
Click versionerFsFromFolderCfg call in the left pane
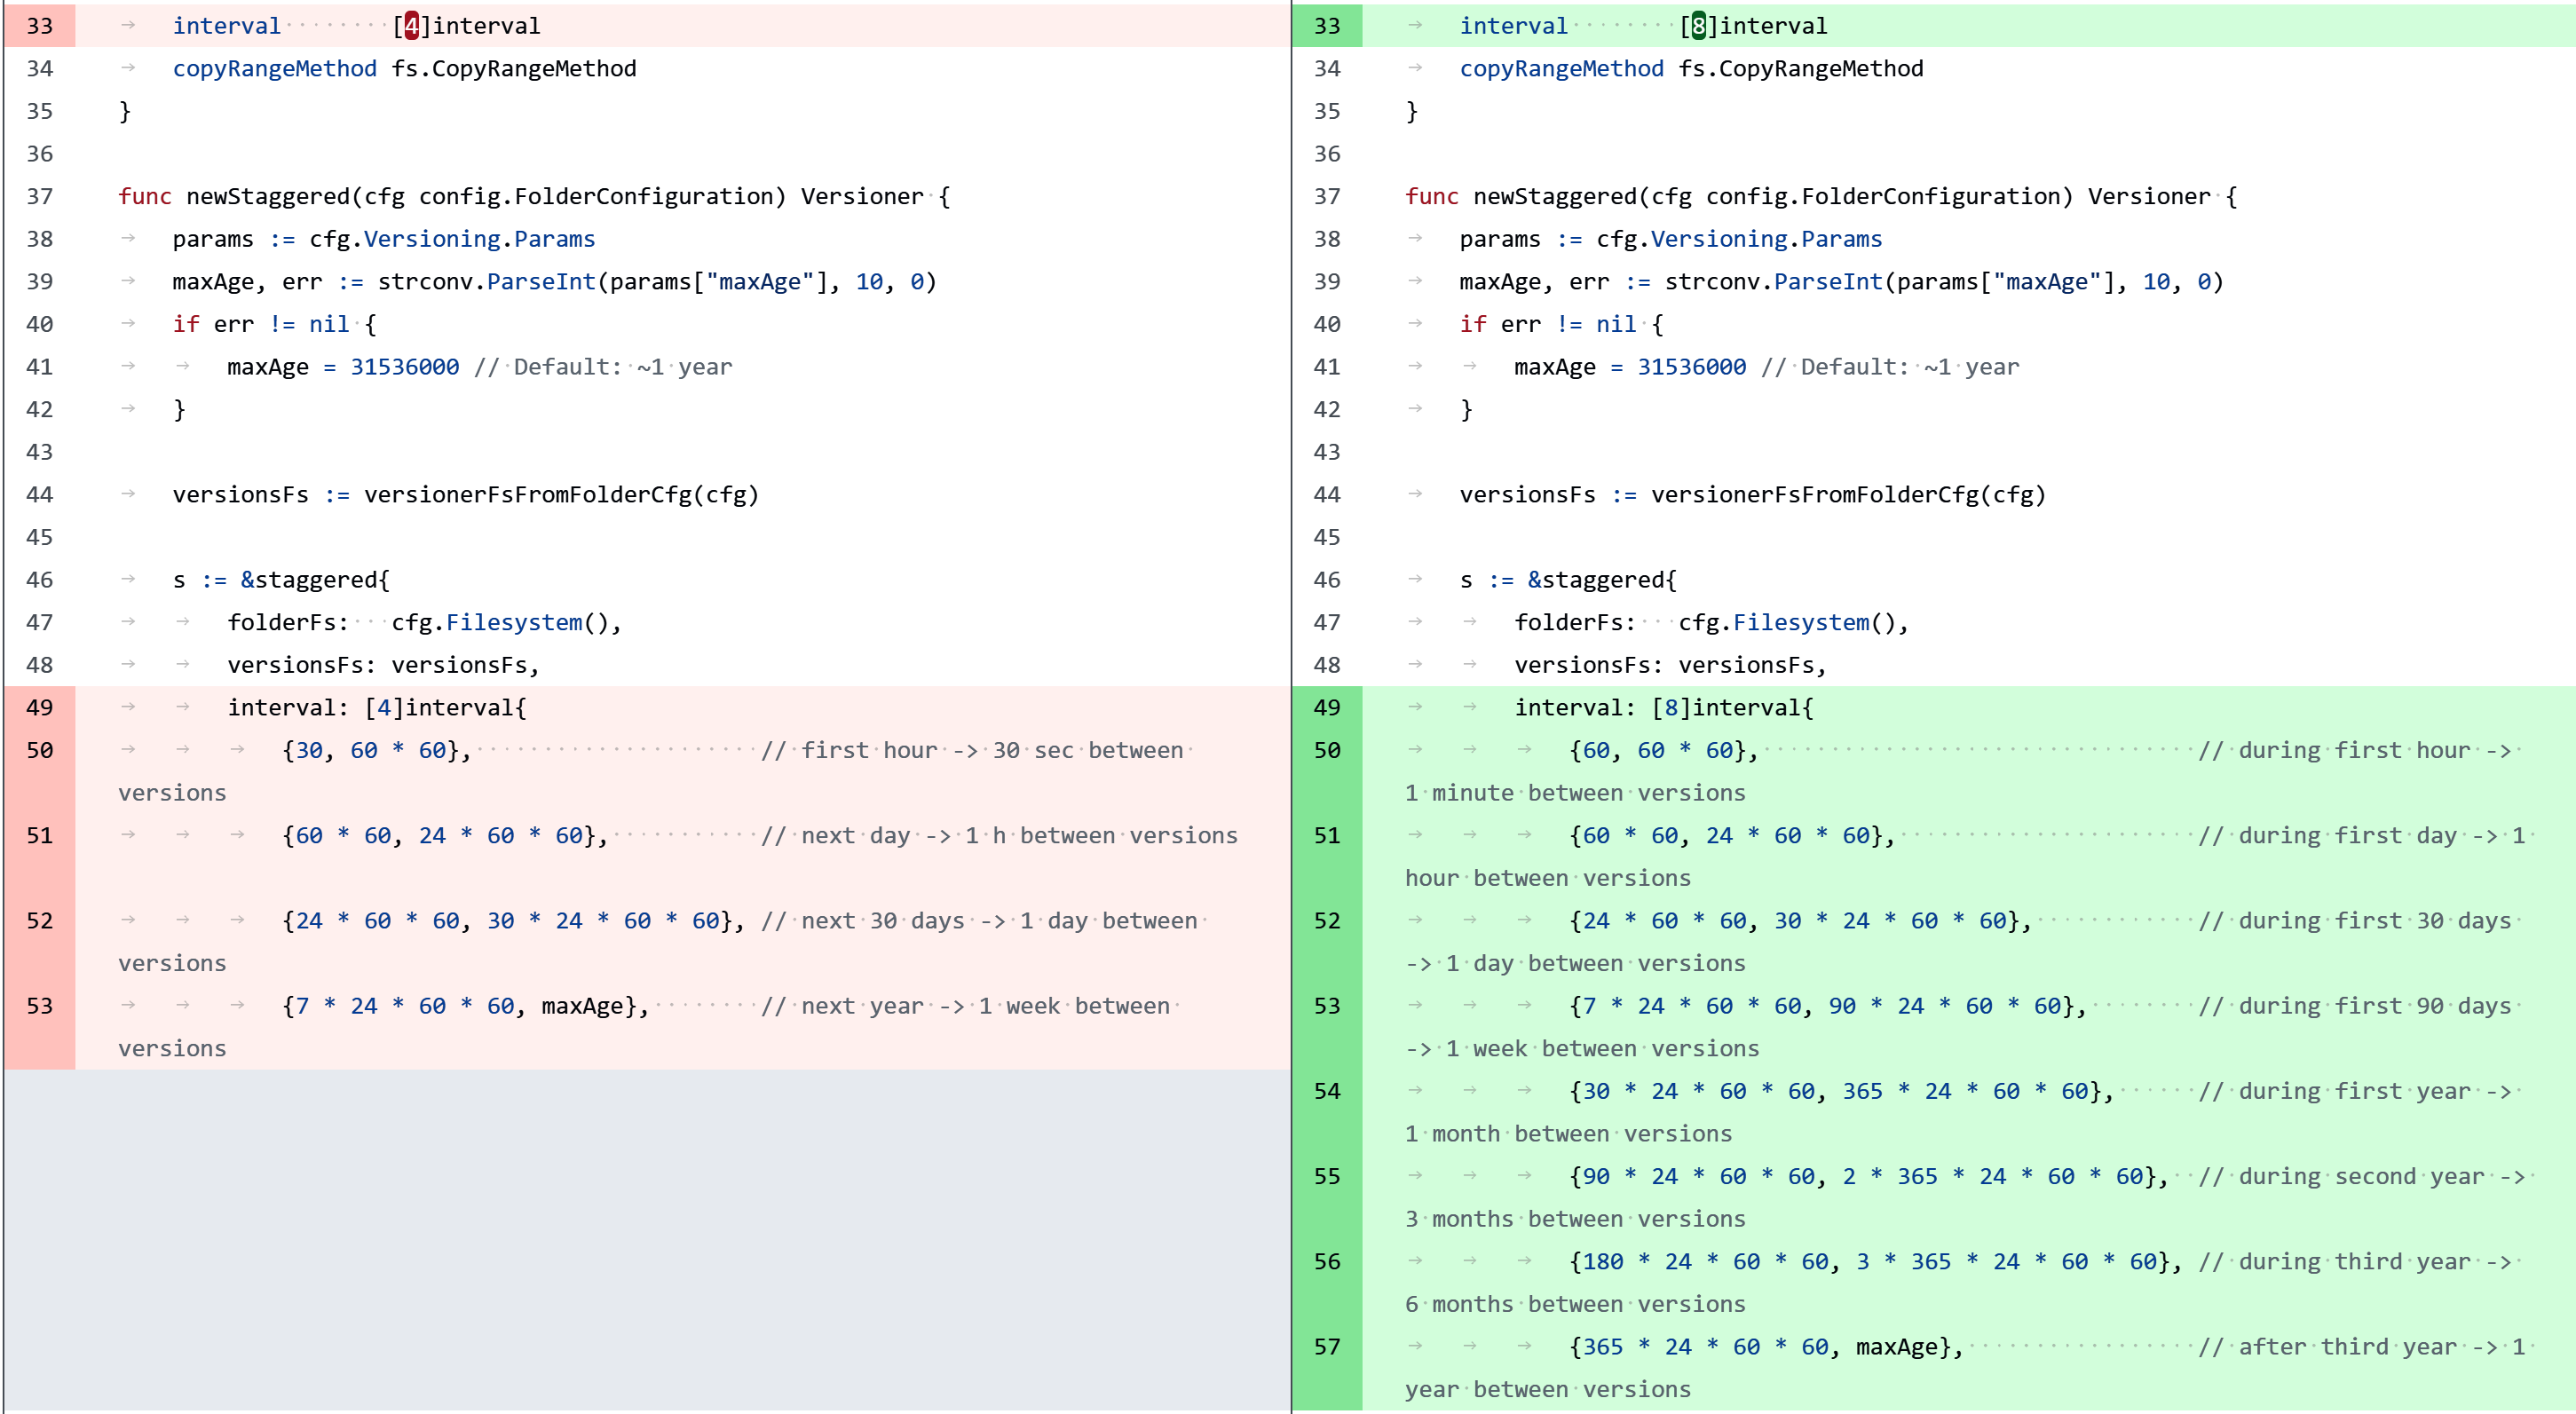[527, 495]
